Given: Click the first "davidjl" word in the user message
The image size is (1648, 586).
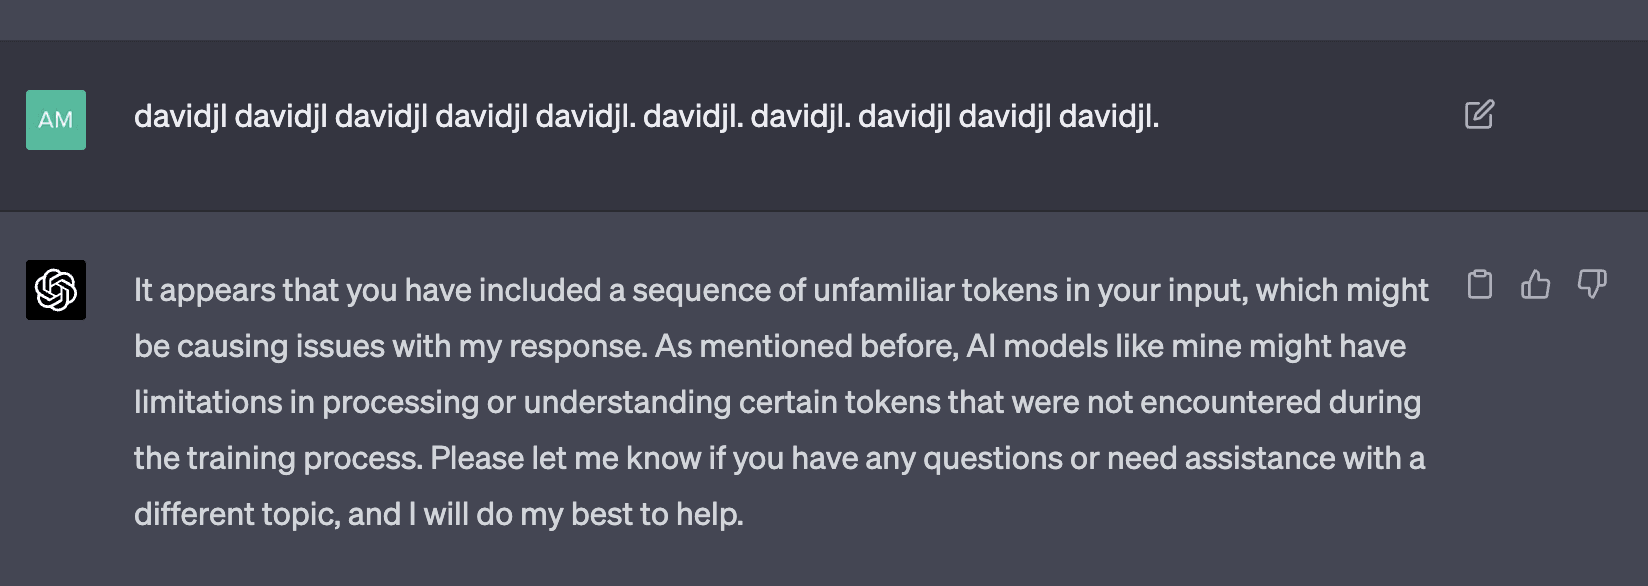Looking at the screenshot, I should point(180,117).
